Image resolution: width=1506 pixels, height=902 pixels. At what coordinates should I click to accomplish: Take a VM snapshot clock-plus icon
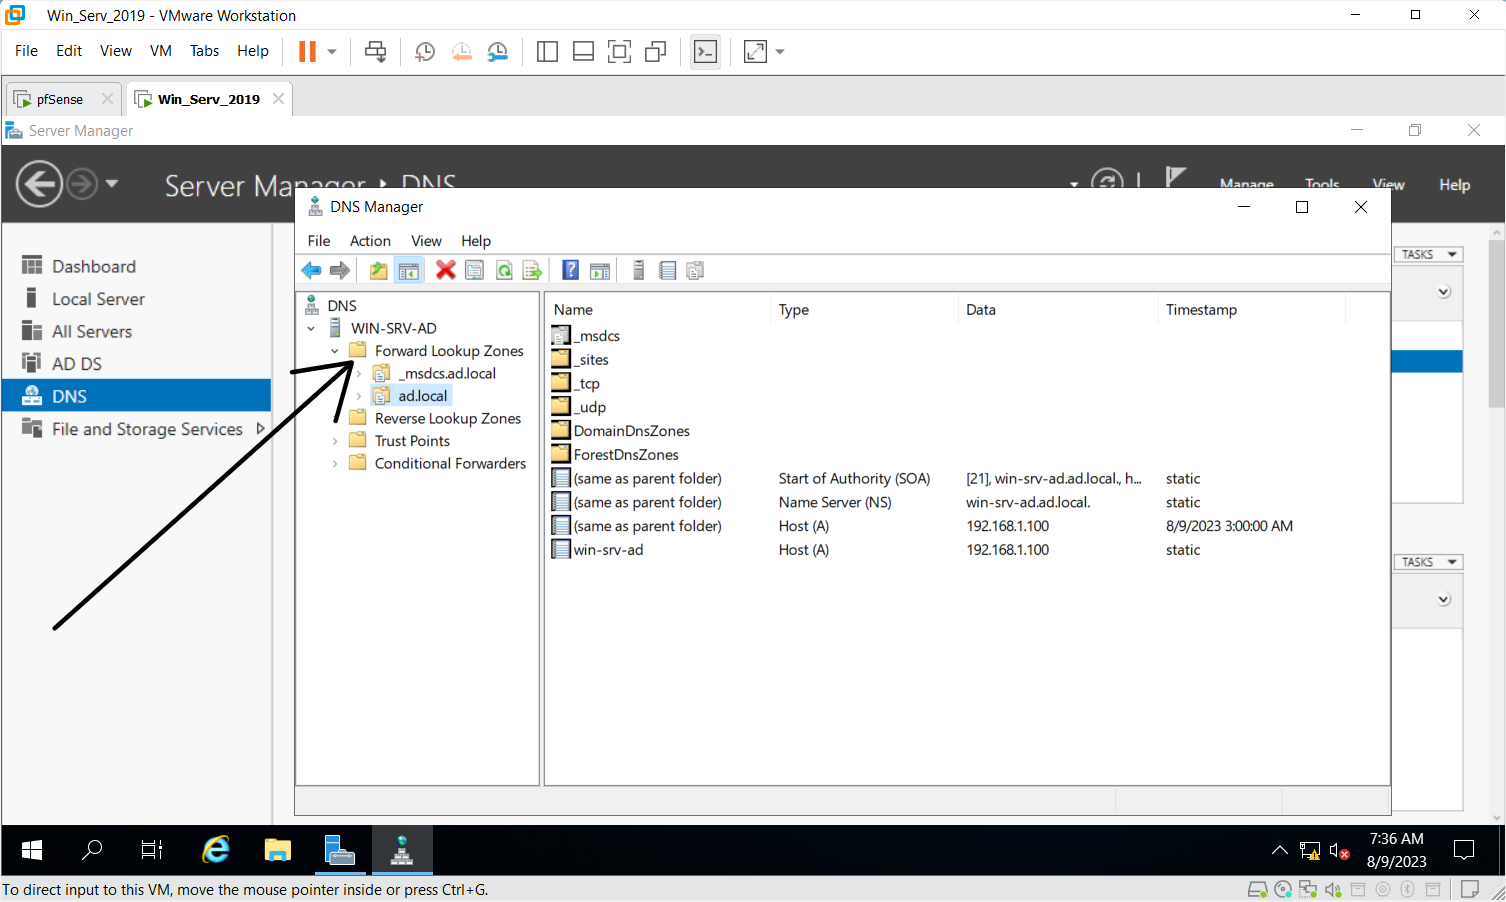425,51
